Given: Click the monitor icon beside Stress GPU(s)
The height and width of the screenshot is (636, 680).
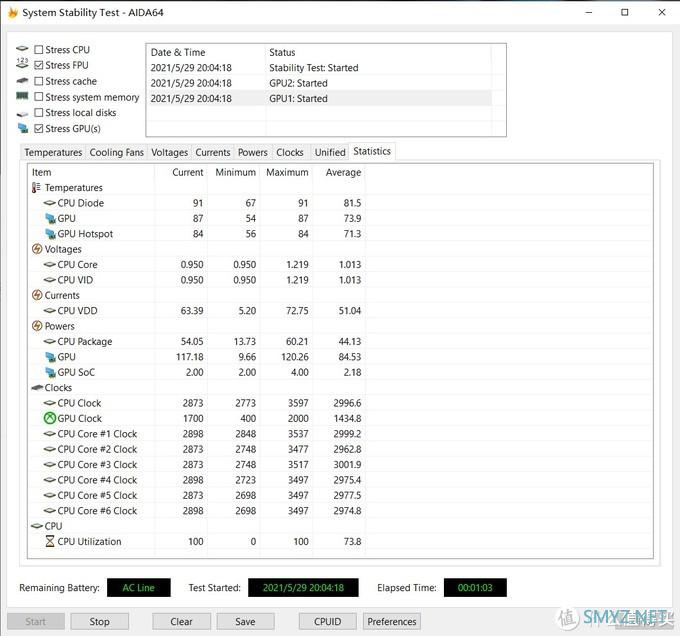Looking at the screenshot, I should (x=23, y=128).
